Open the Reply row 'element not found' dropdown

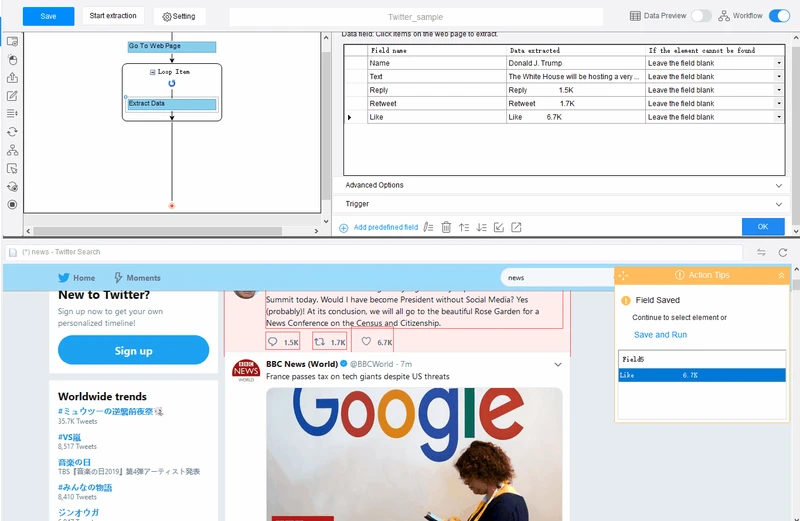[x=779, y=90]
